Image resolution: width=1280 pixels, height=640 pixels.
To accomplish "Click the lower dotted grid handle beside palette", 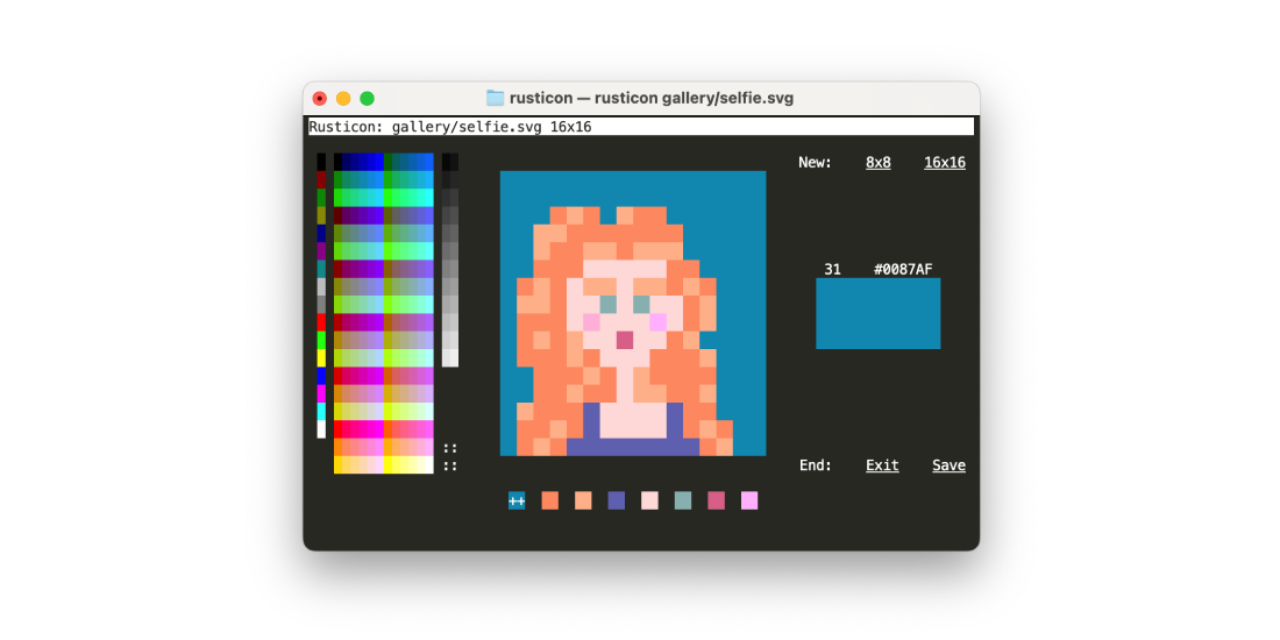I will click(449, 464).
